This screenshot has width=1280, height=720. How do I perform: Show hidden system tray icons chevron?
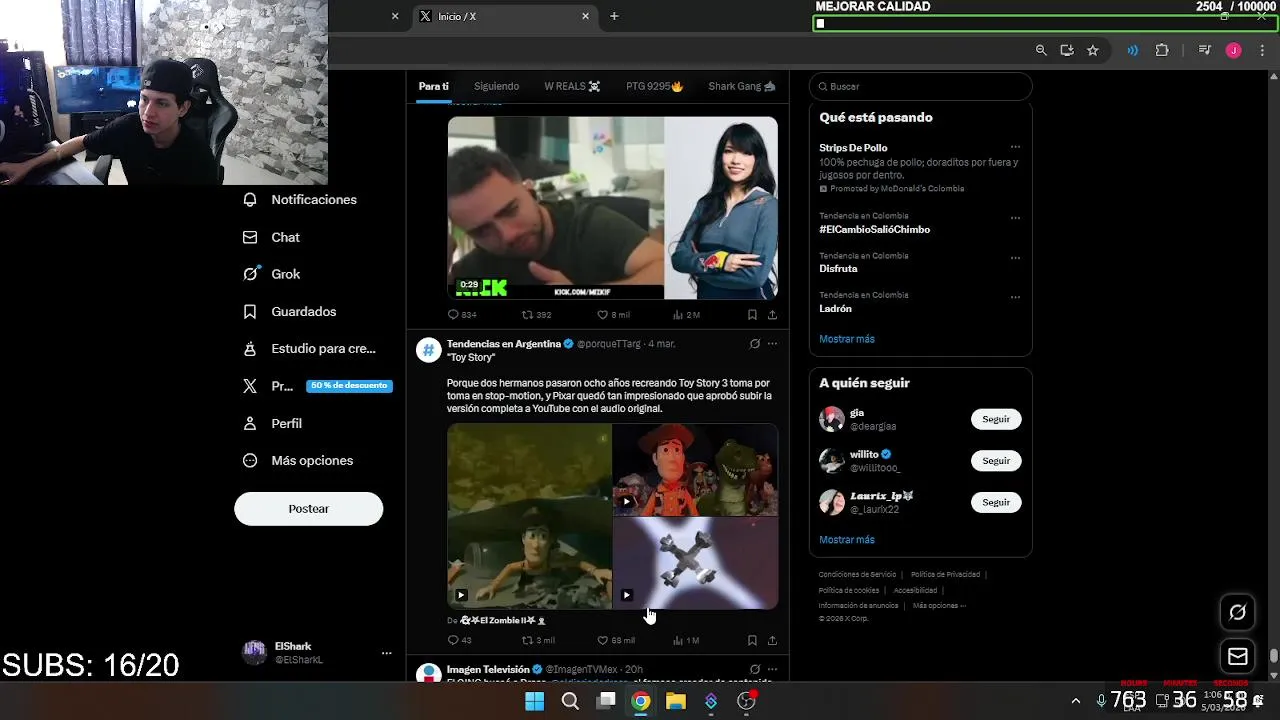coord(1076,701)
